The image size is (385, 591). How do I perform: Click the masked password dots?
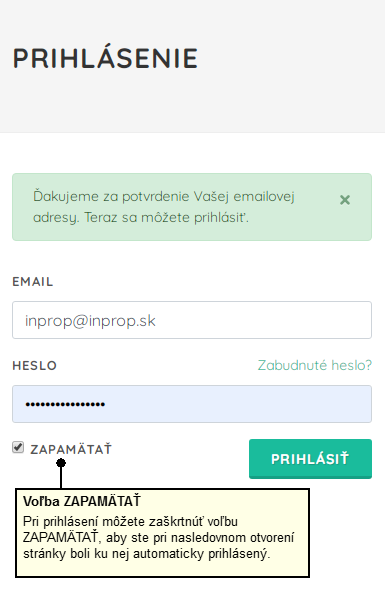[x=65, y=405]
